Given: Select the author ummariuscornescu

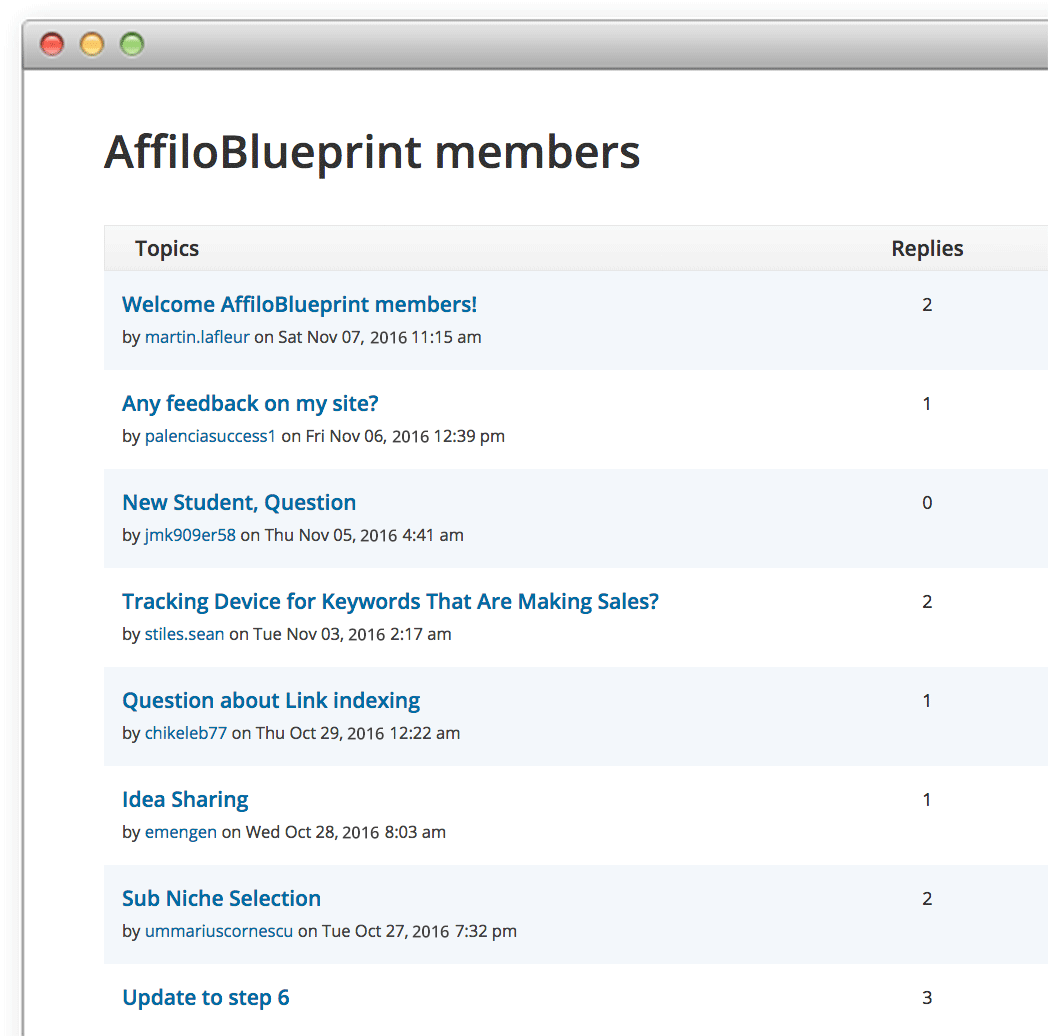Looking at the screenshot, I should point(219,931).
